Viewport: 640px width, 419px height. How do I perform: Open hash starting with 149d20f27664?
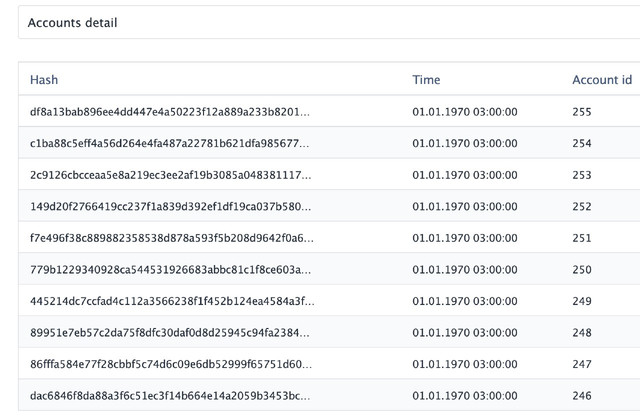click(x=170, y=206)
